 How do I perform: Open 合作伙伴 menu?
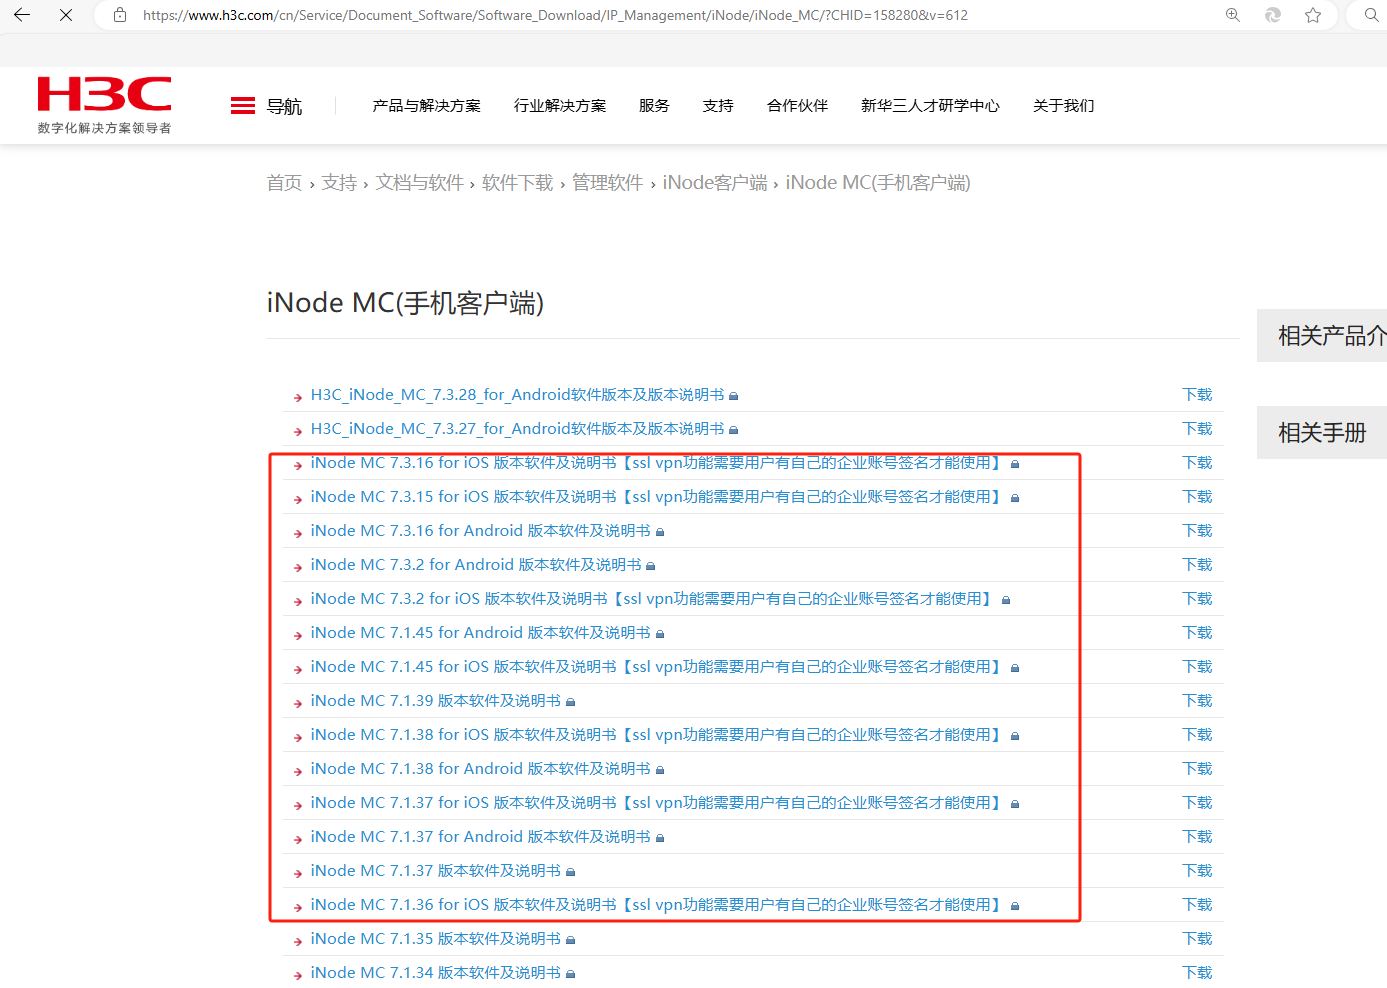click(797, 106)
